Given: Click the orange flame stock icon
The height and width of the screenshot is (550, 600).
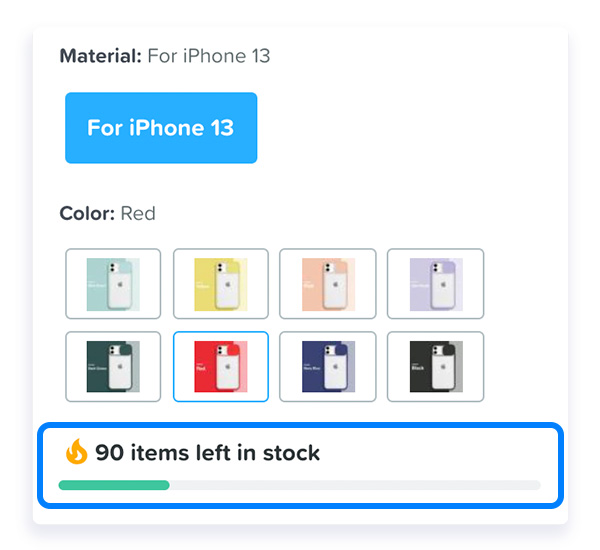Looking at the screenshot, I should [x=76, y=452].
